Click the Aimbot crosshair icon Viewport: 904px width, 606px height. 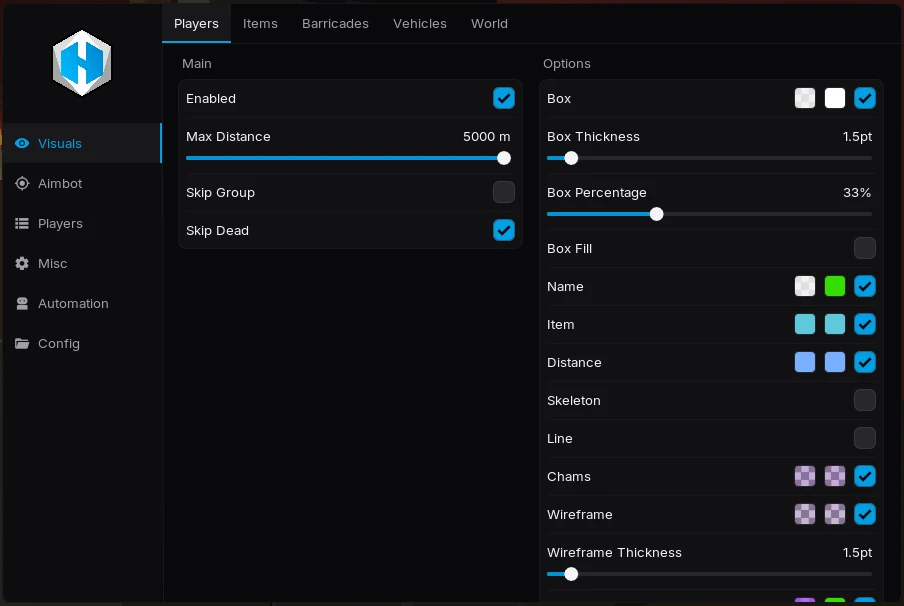click(x=22, y=183)
